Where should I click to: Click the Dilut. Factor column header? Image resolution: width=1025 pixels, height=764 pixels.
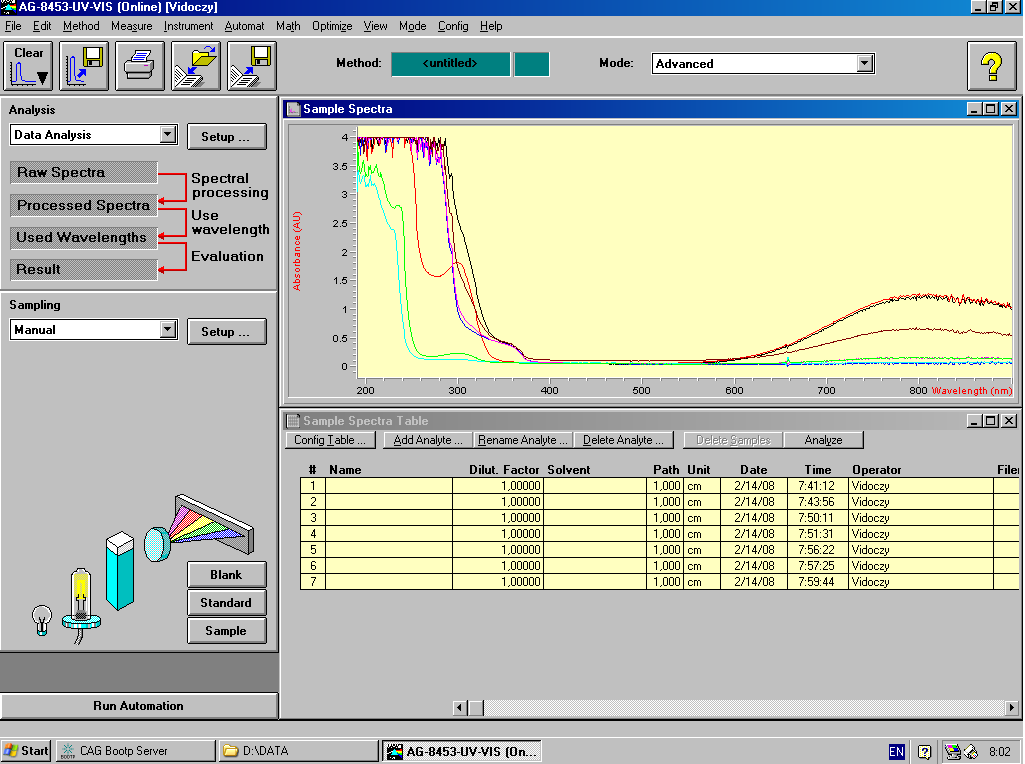504,470
